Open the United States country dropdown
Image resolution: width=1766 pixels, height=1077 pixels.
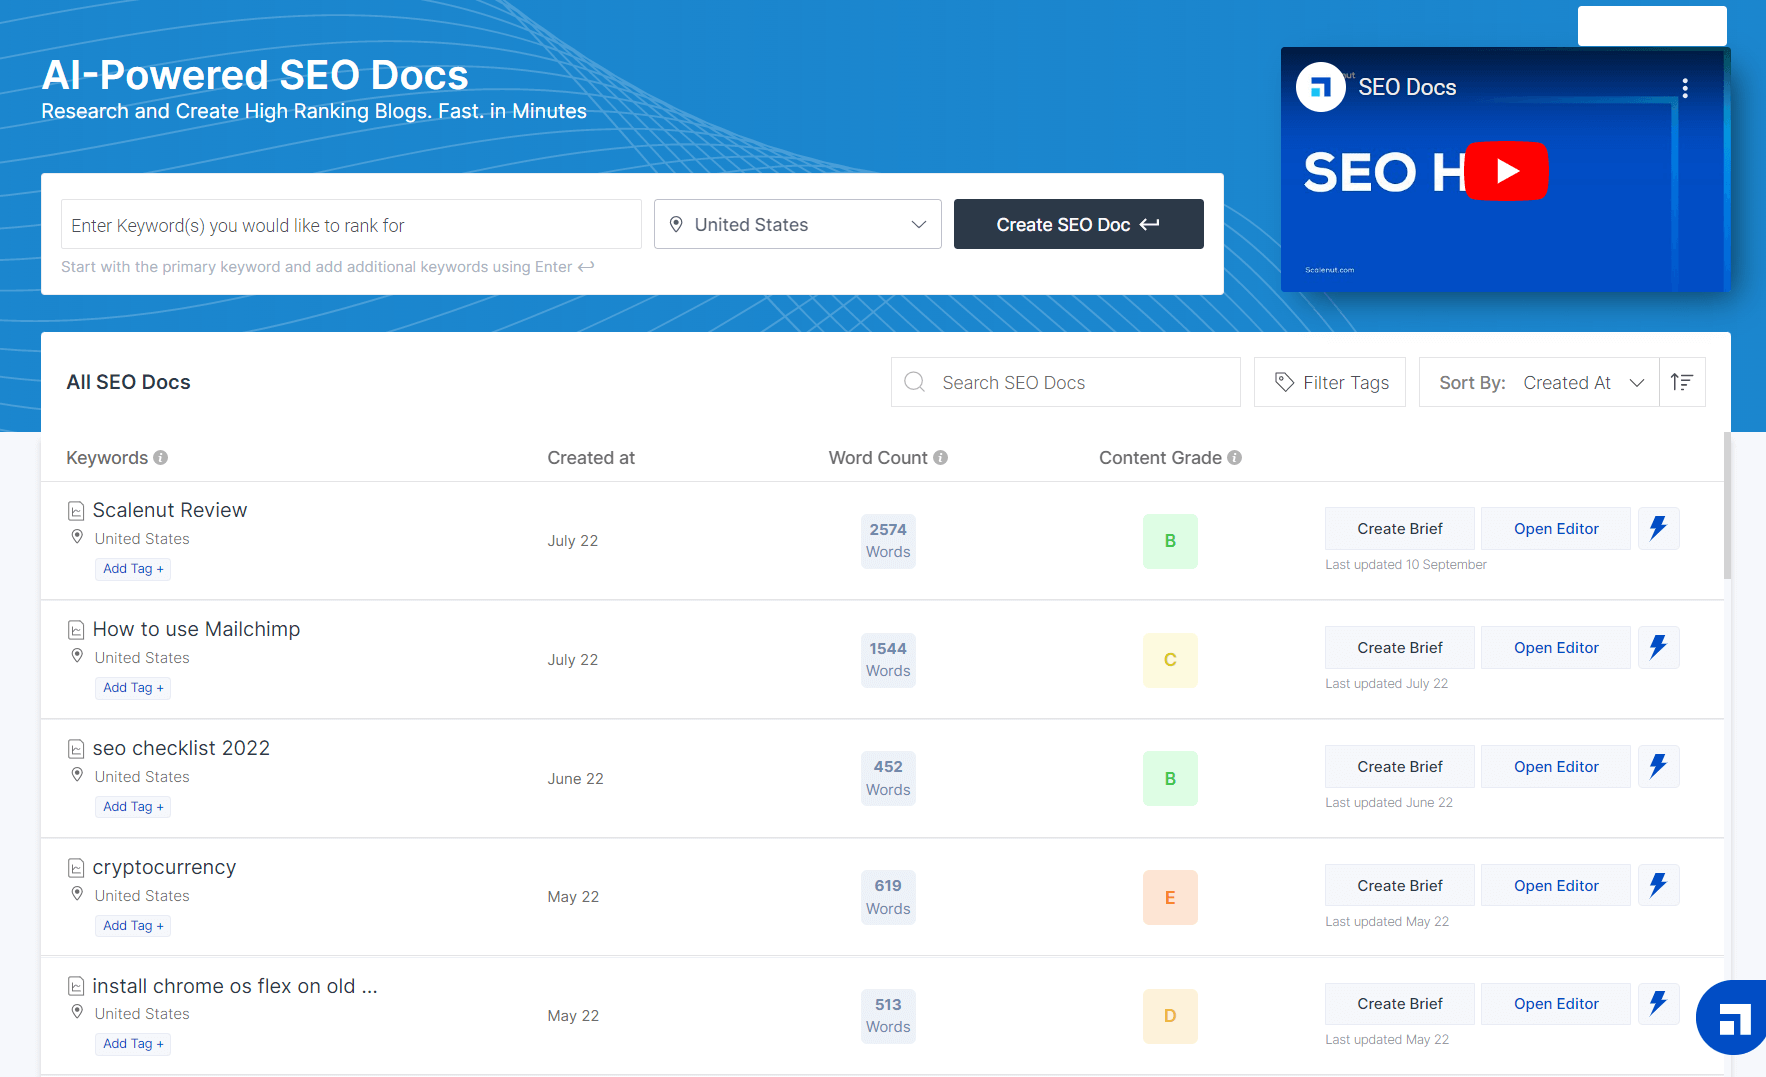[797, 224]
